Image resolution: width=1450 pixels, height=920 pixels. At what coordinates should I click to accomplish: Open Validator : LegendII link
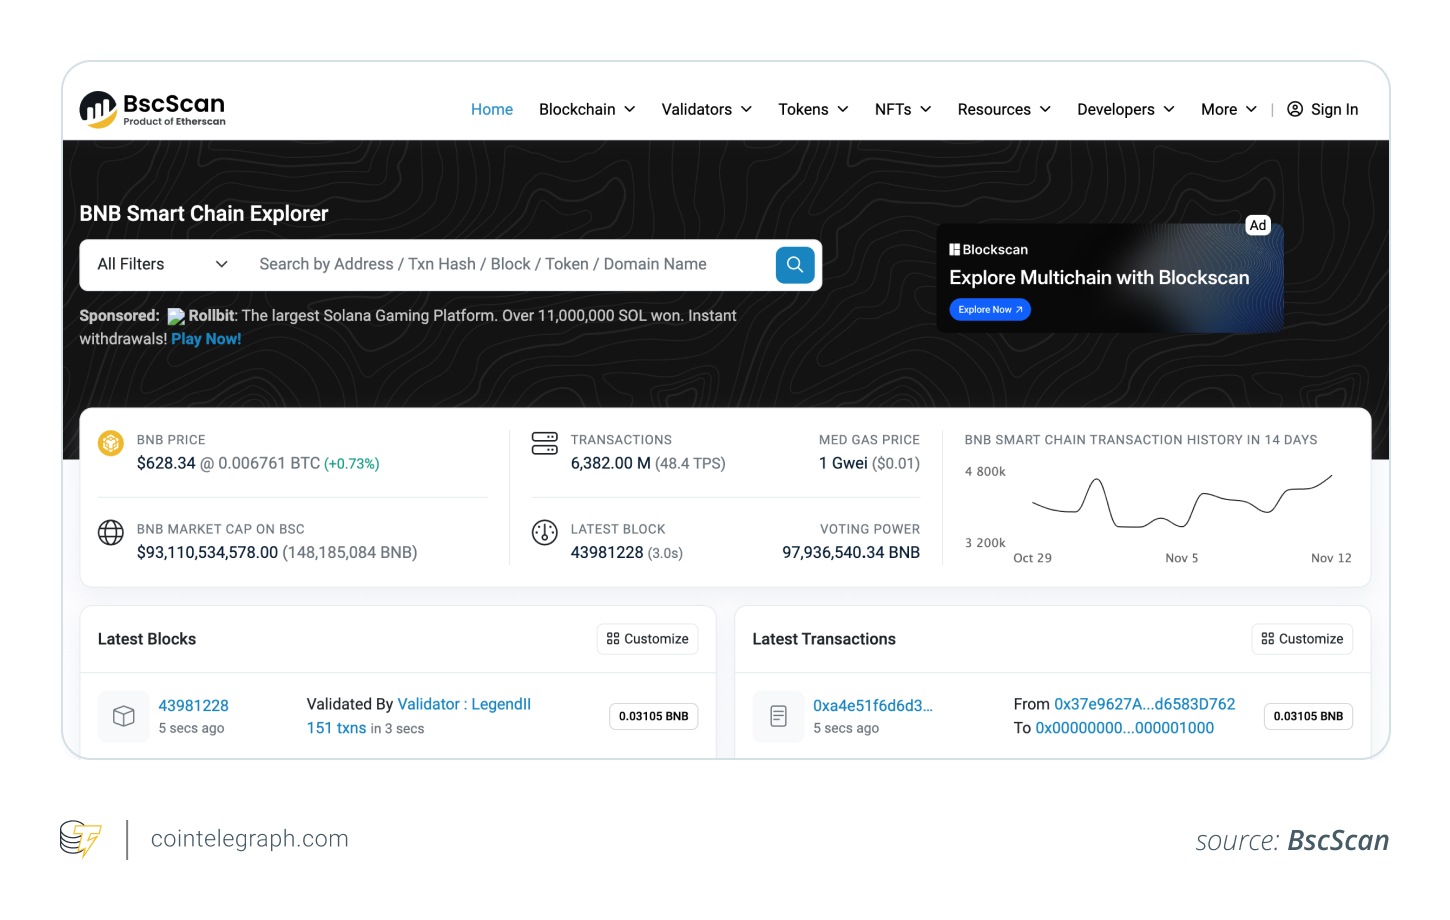pos(464,704)
